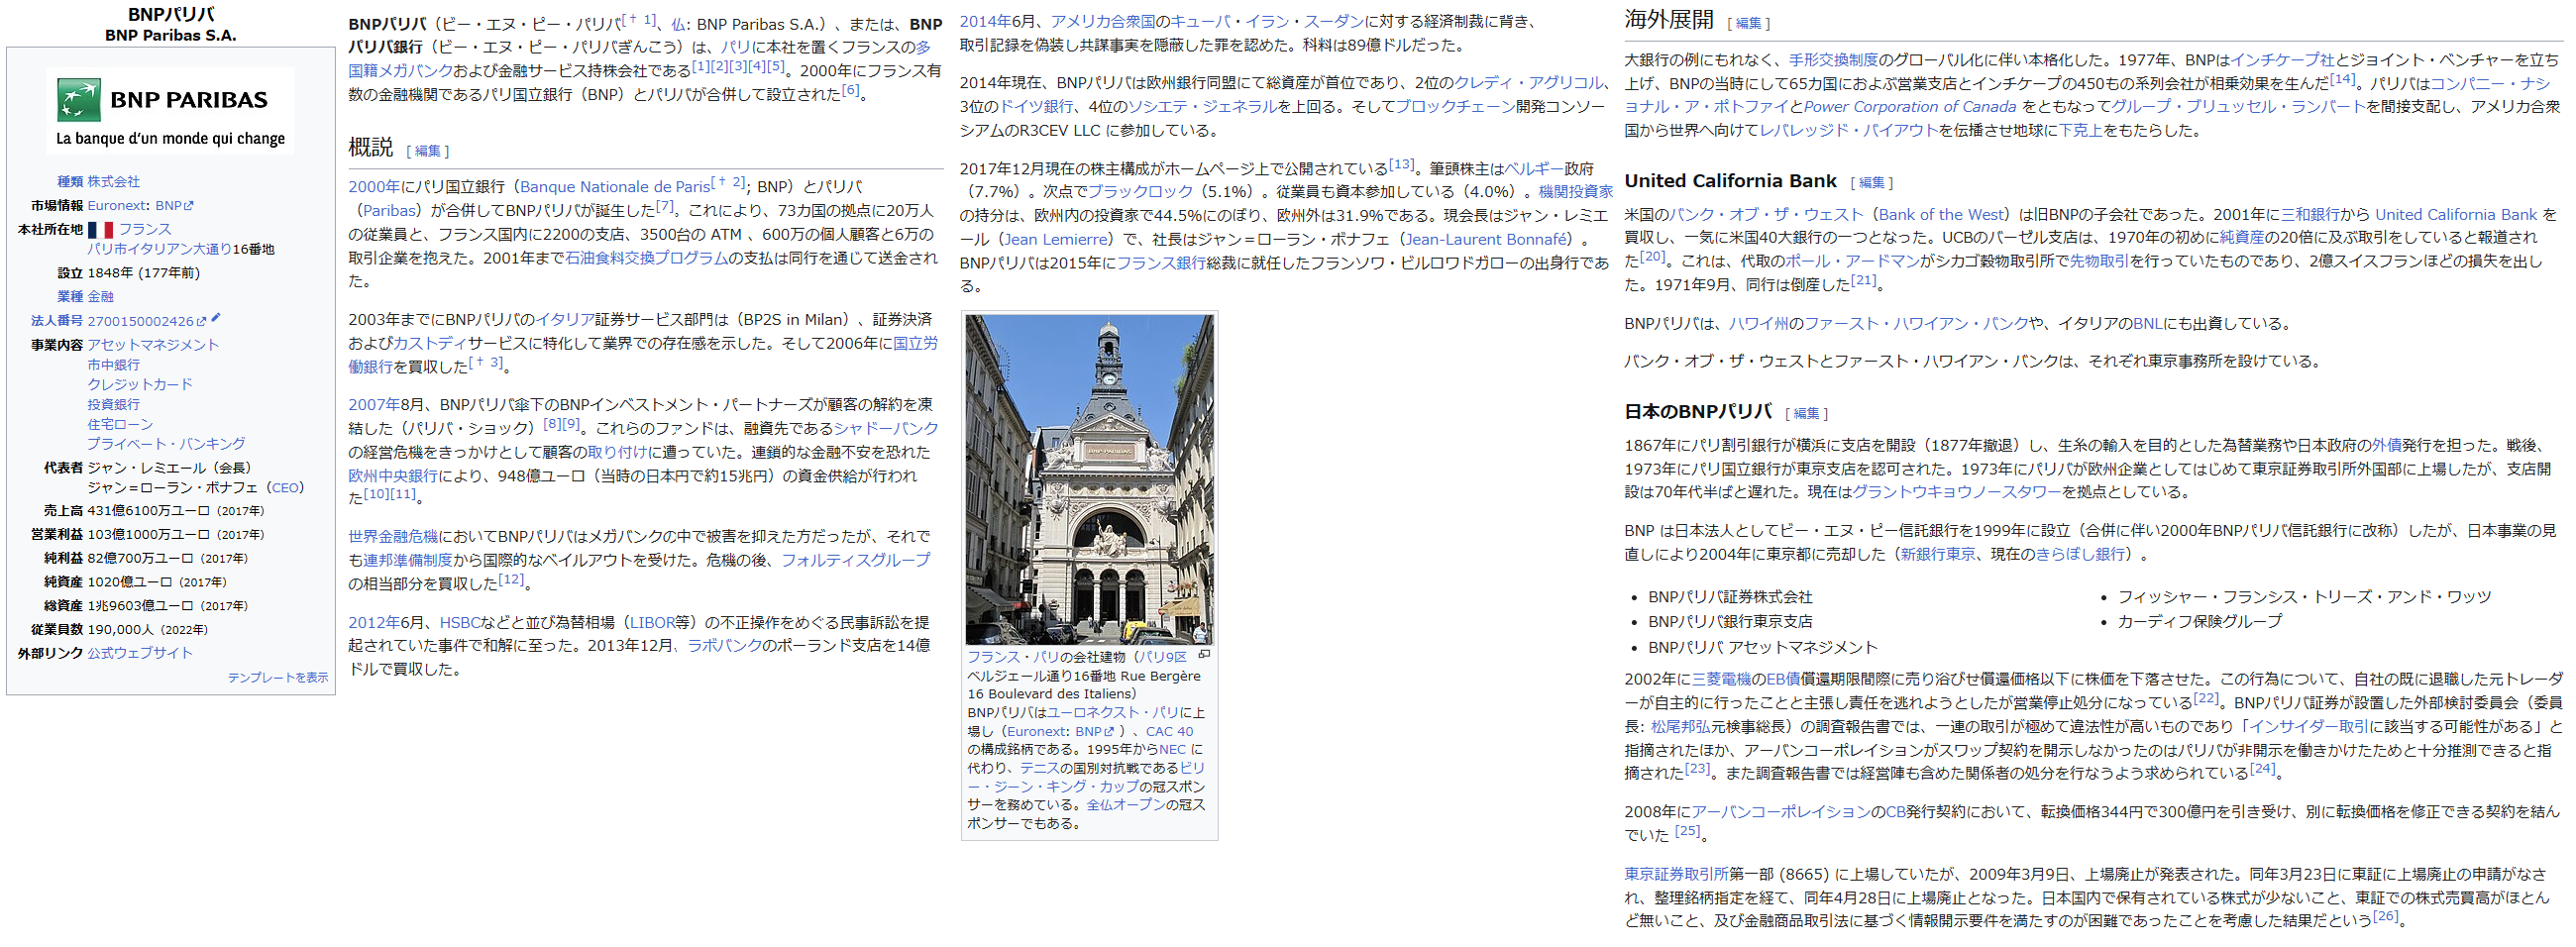Click the French flag icon in infobox
2576x947 pixels.
[100, 230]
